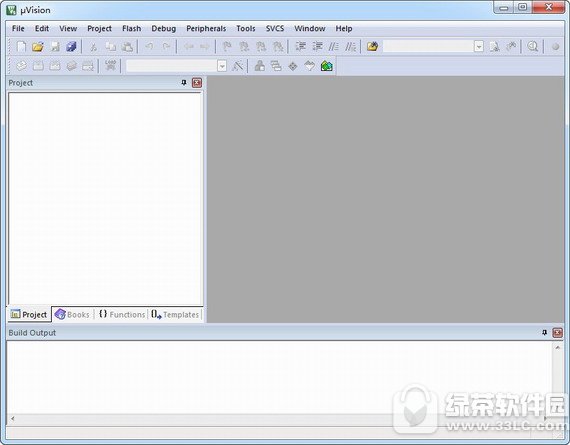Click the target selection combo field
This screenshot has height=445, width=570.
tap(172, 66)
